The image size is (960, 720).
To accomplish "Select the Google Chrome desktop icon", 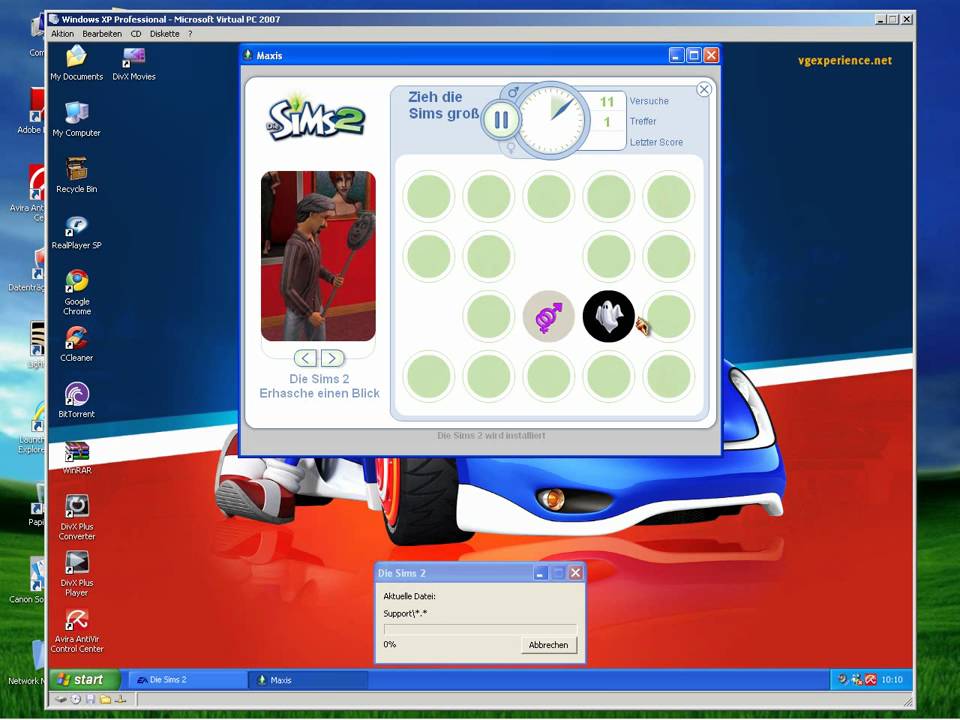I will (77, 292).
